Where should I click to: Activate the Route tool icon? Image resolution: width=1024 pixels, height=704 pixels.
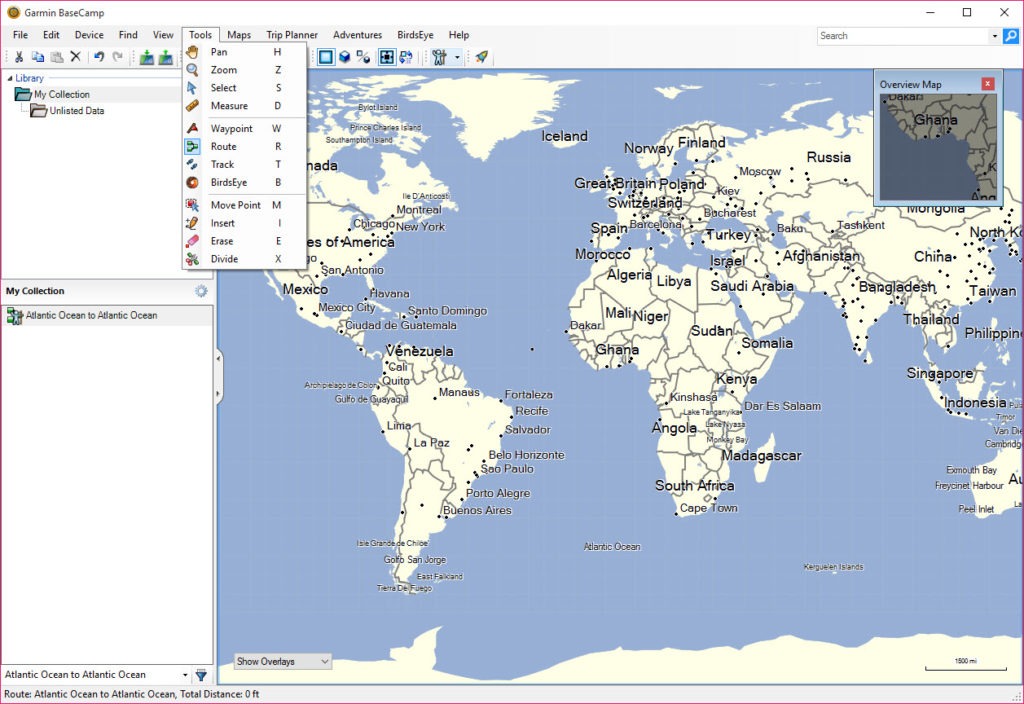192,146
